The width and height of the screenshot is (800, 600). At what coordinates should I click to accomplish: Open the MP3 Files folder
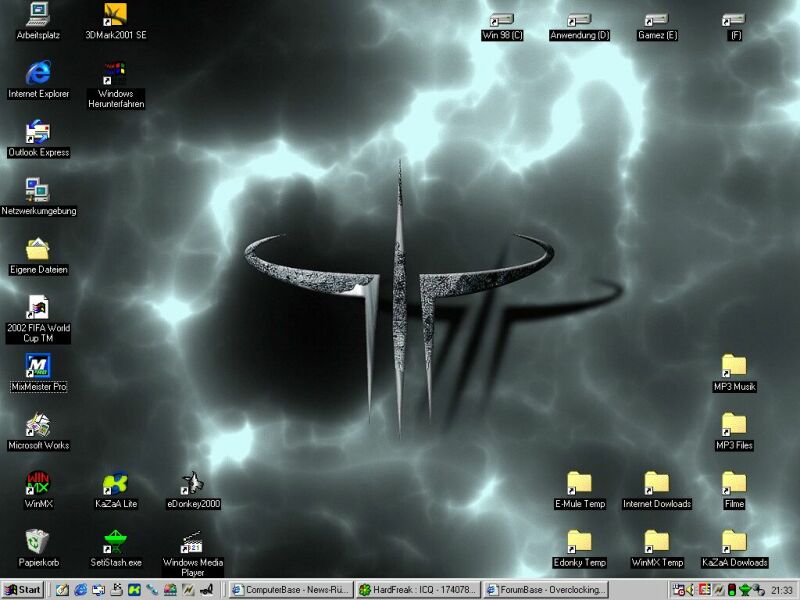click(734, 432)
